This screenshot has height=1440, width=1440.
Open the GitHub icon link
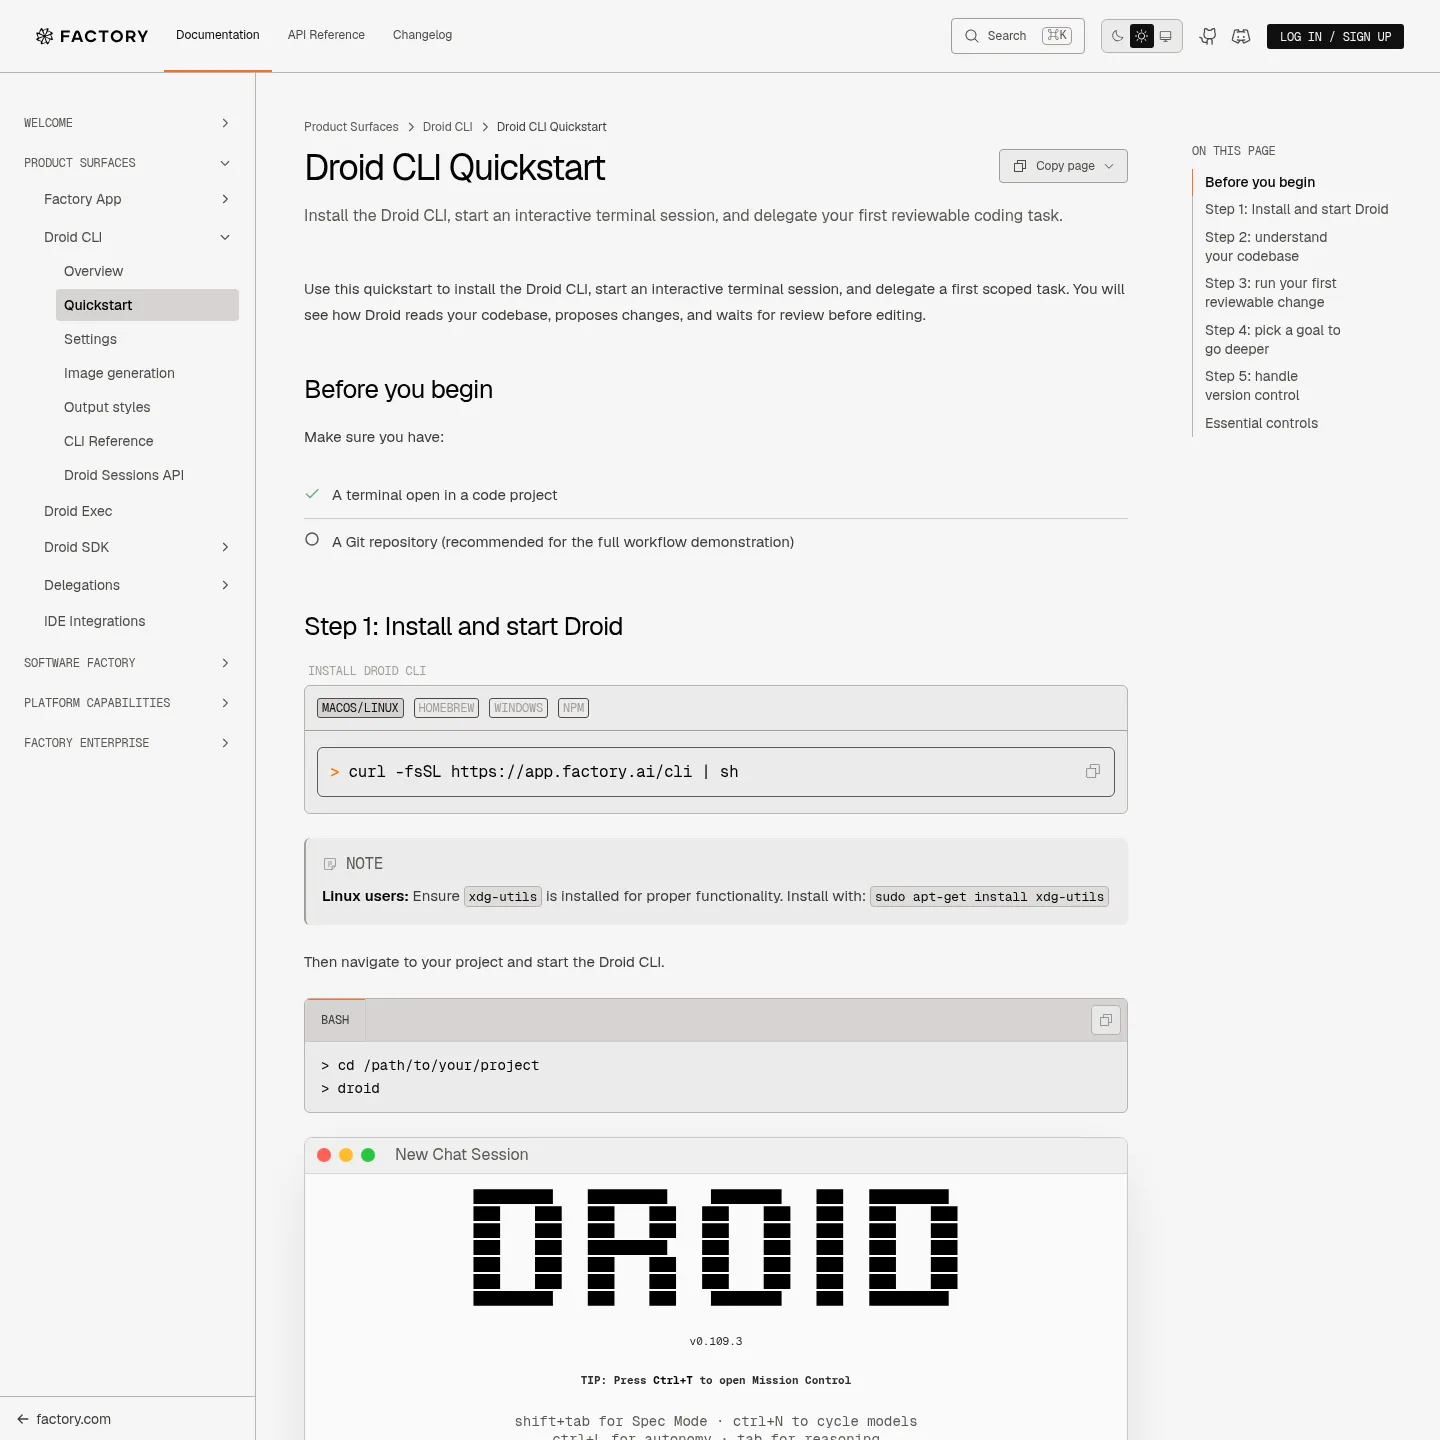click(x=1208, y=36)
